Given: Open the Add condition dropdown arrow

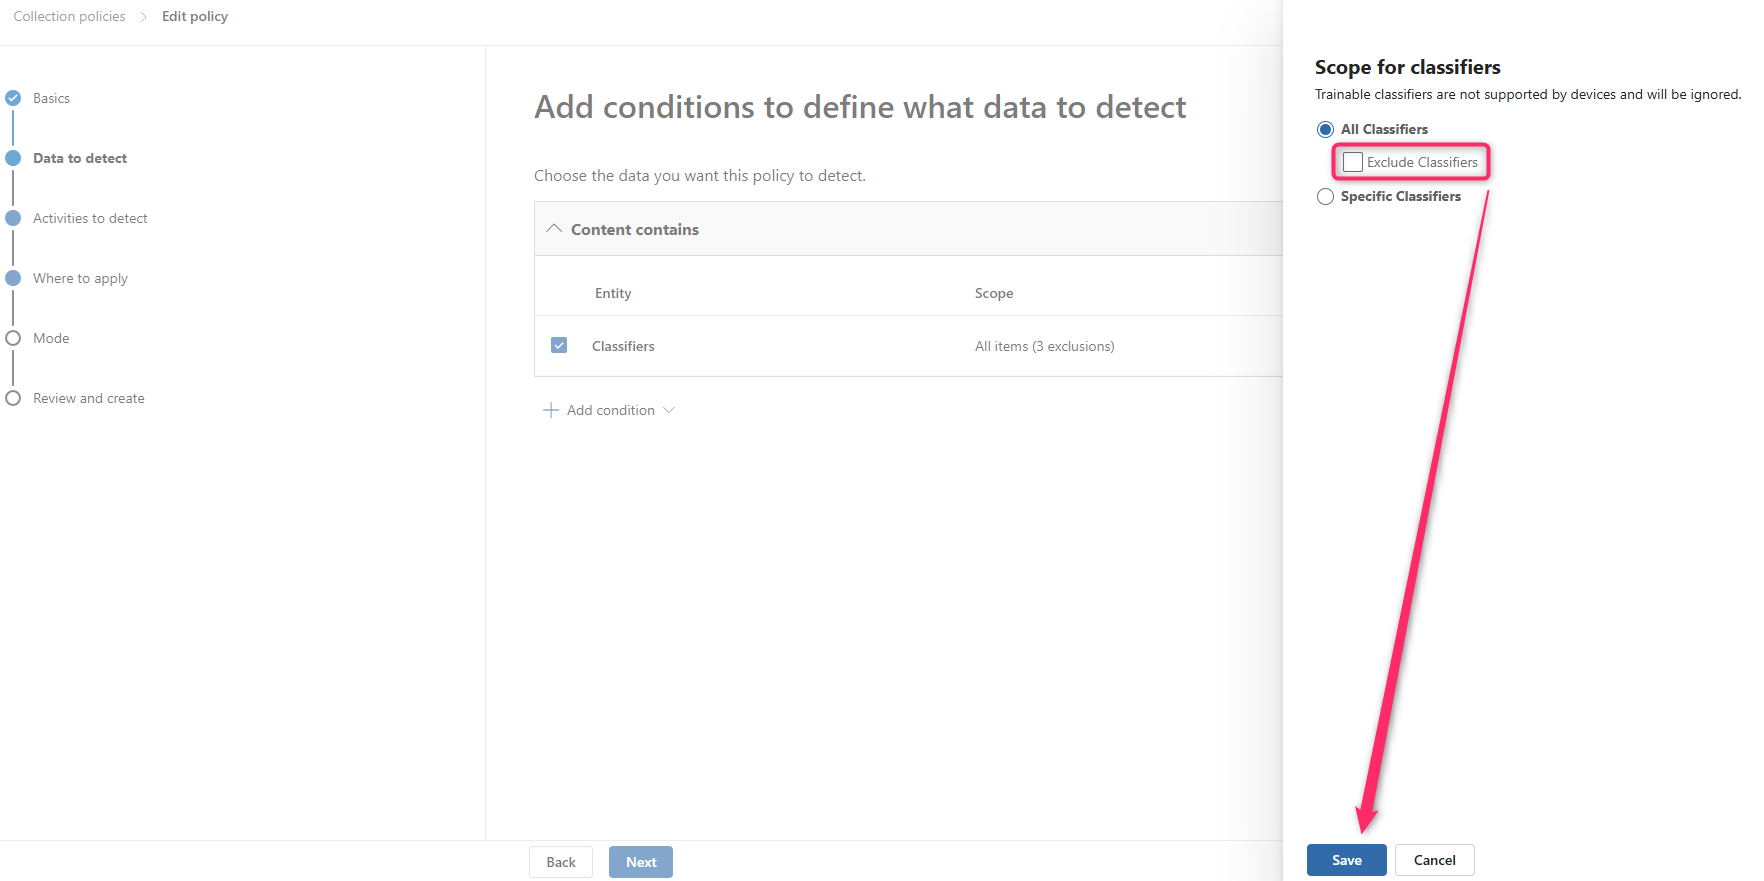Looking at the screenshot, I should (x=669, y=410).
